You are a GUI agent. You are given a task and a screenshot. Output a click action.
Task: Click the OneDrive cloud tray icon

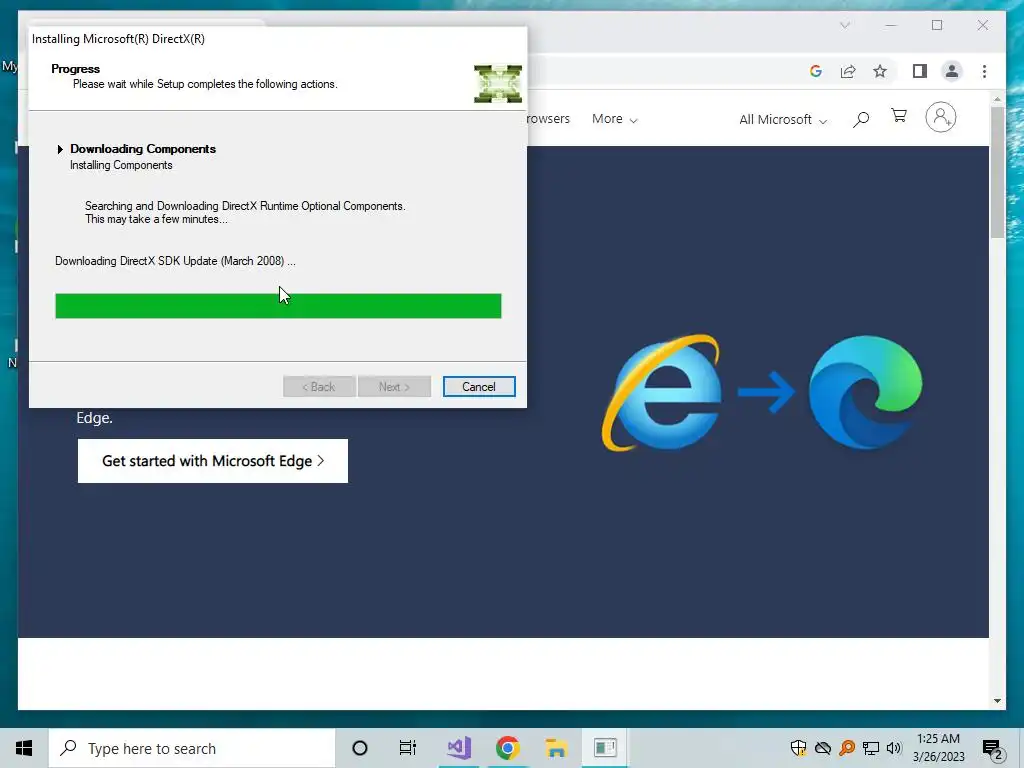click(823, 748)
